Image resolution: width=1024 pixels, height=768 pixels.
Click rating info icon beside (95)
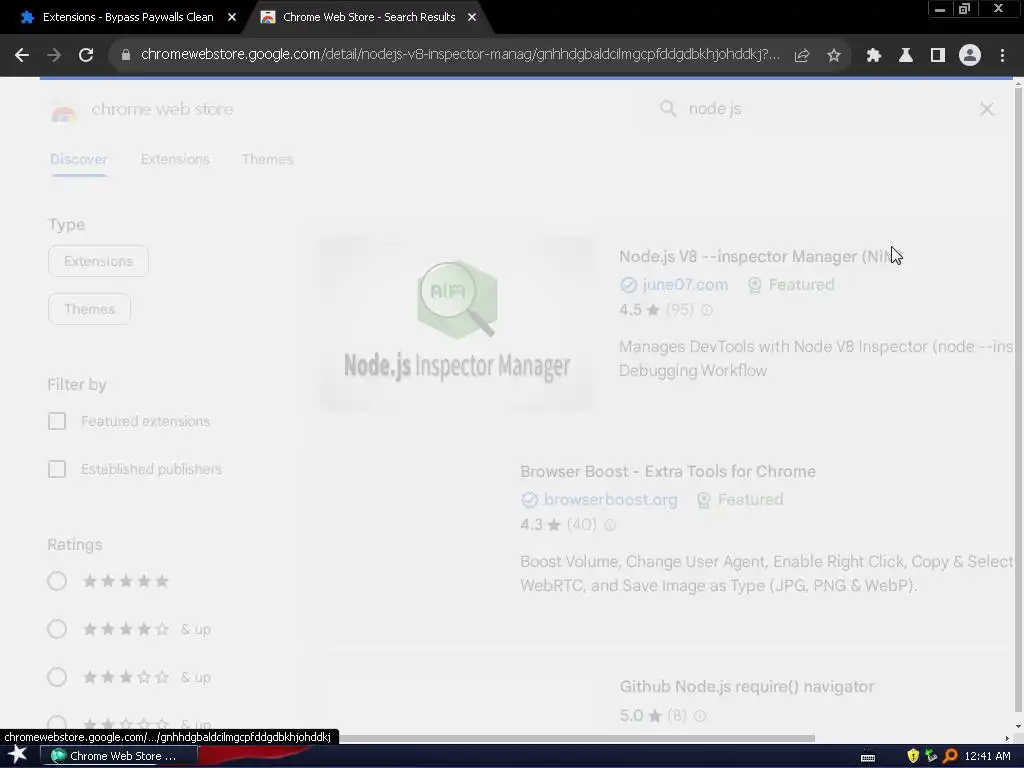pos(707,310)
